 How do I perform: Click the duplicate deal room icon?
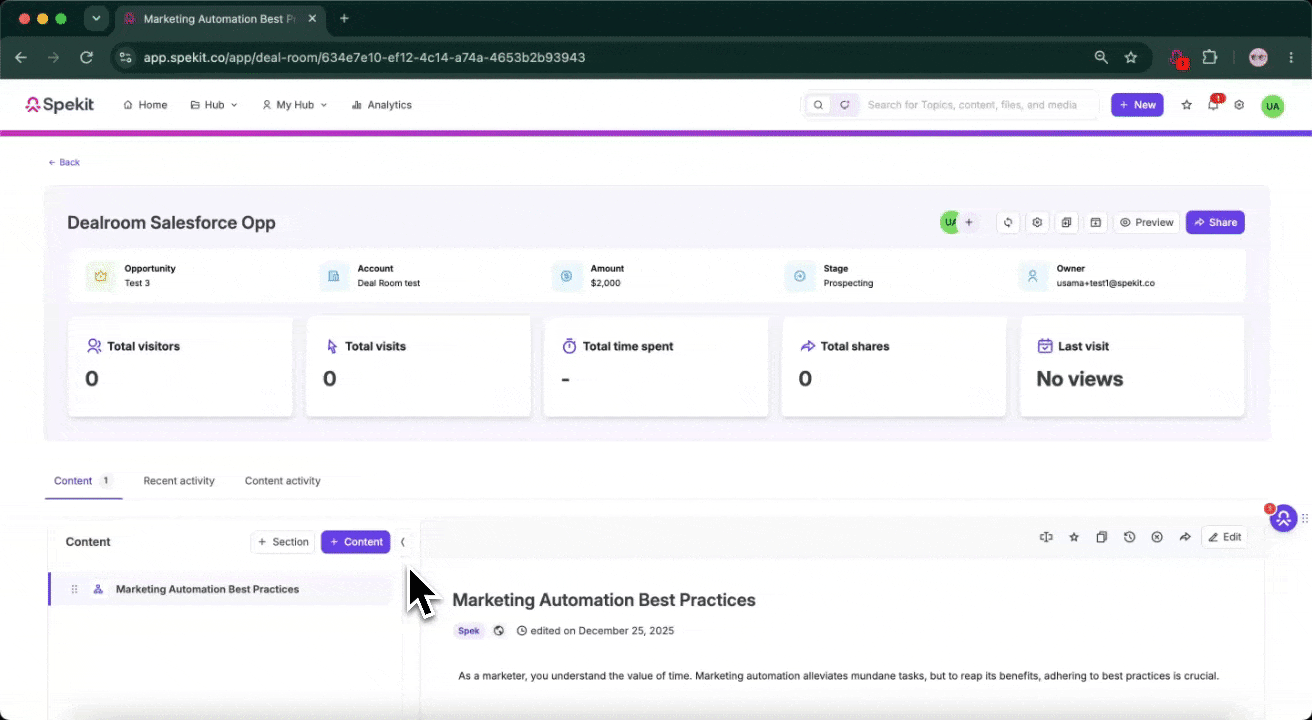(x=1067, y=223)
